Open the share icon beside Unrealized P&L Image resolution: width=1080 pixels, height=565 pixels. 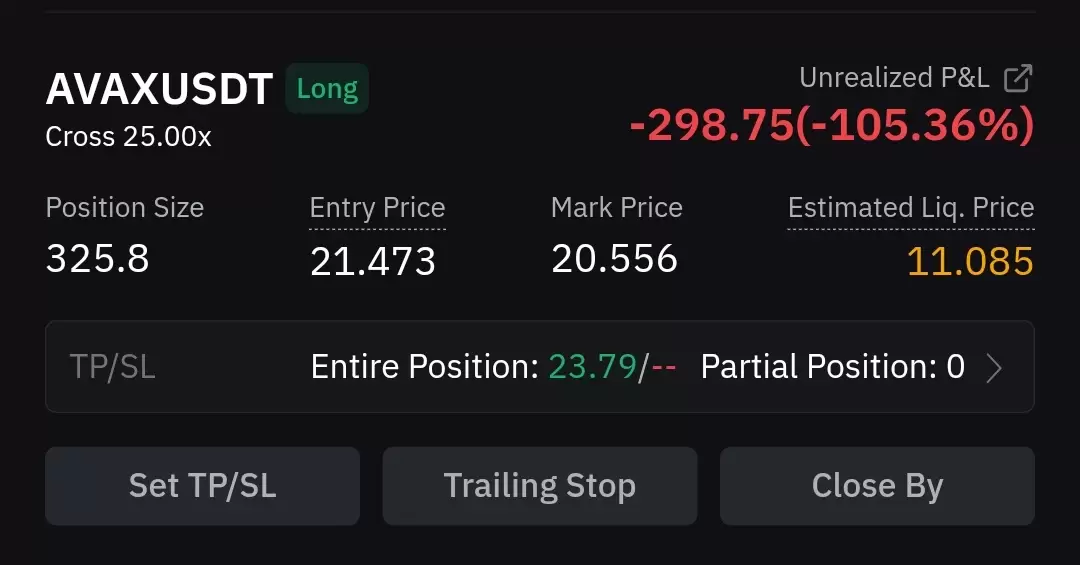(x=1018, y=78)
